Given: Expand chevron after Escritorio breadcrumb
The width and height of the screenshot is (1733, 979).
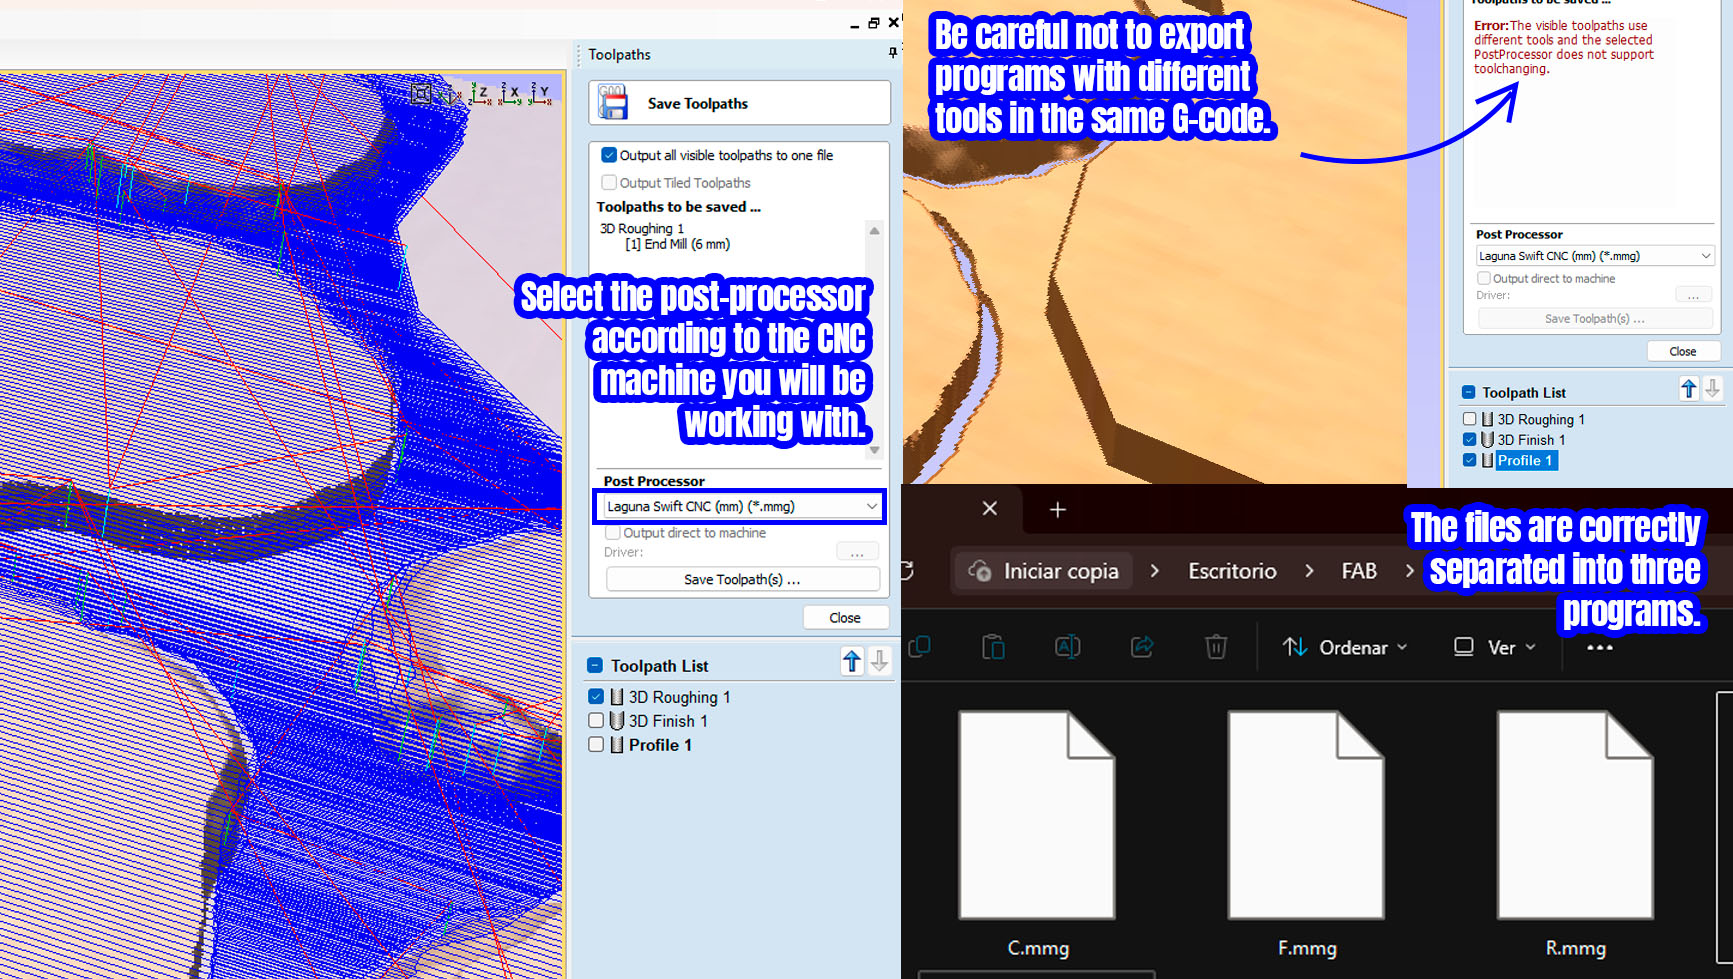Looking at the screenshot, I should pyautogui.click(x=1309, y=571).
